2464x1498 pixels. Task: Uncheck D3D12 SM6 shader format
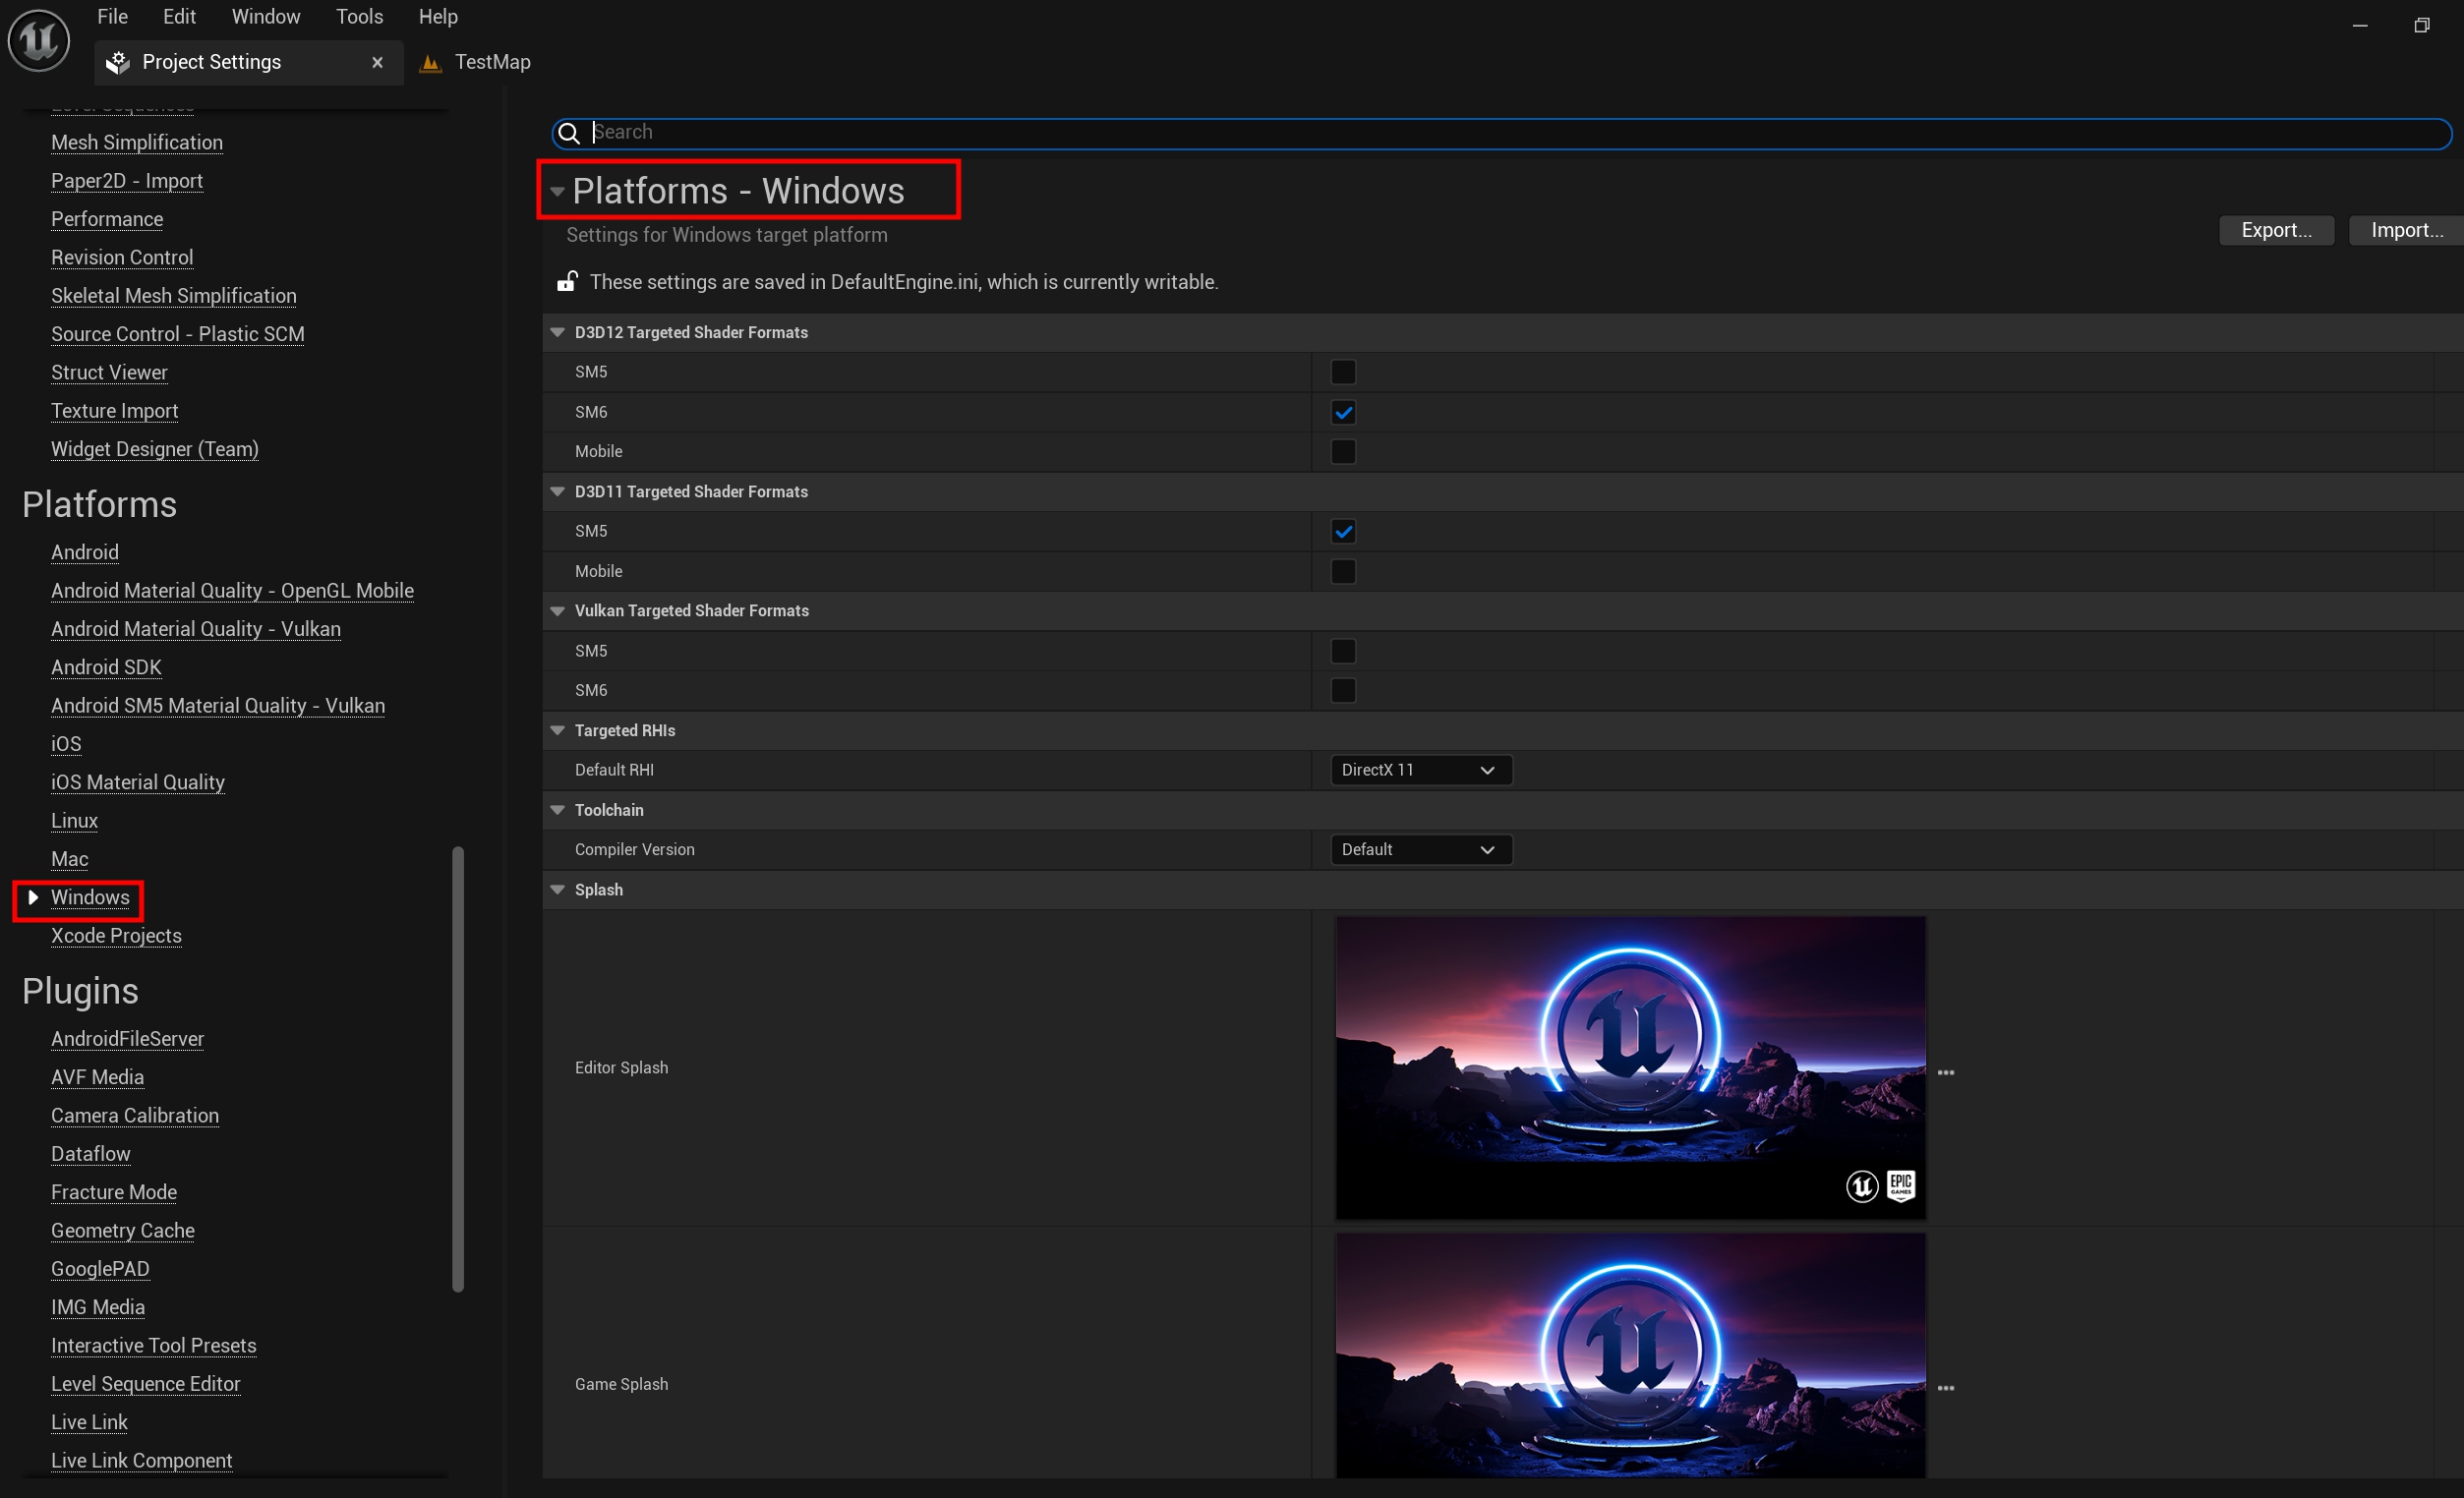[1343, 412]
